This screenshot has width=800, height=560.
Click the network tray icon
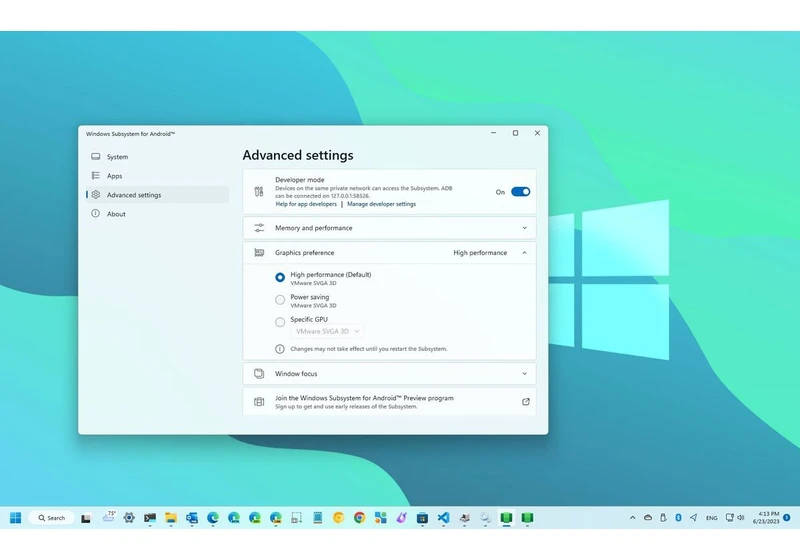tap(730, 518)
